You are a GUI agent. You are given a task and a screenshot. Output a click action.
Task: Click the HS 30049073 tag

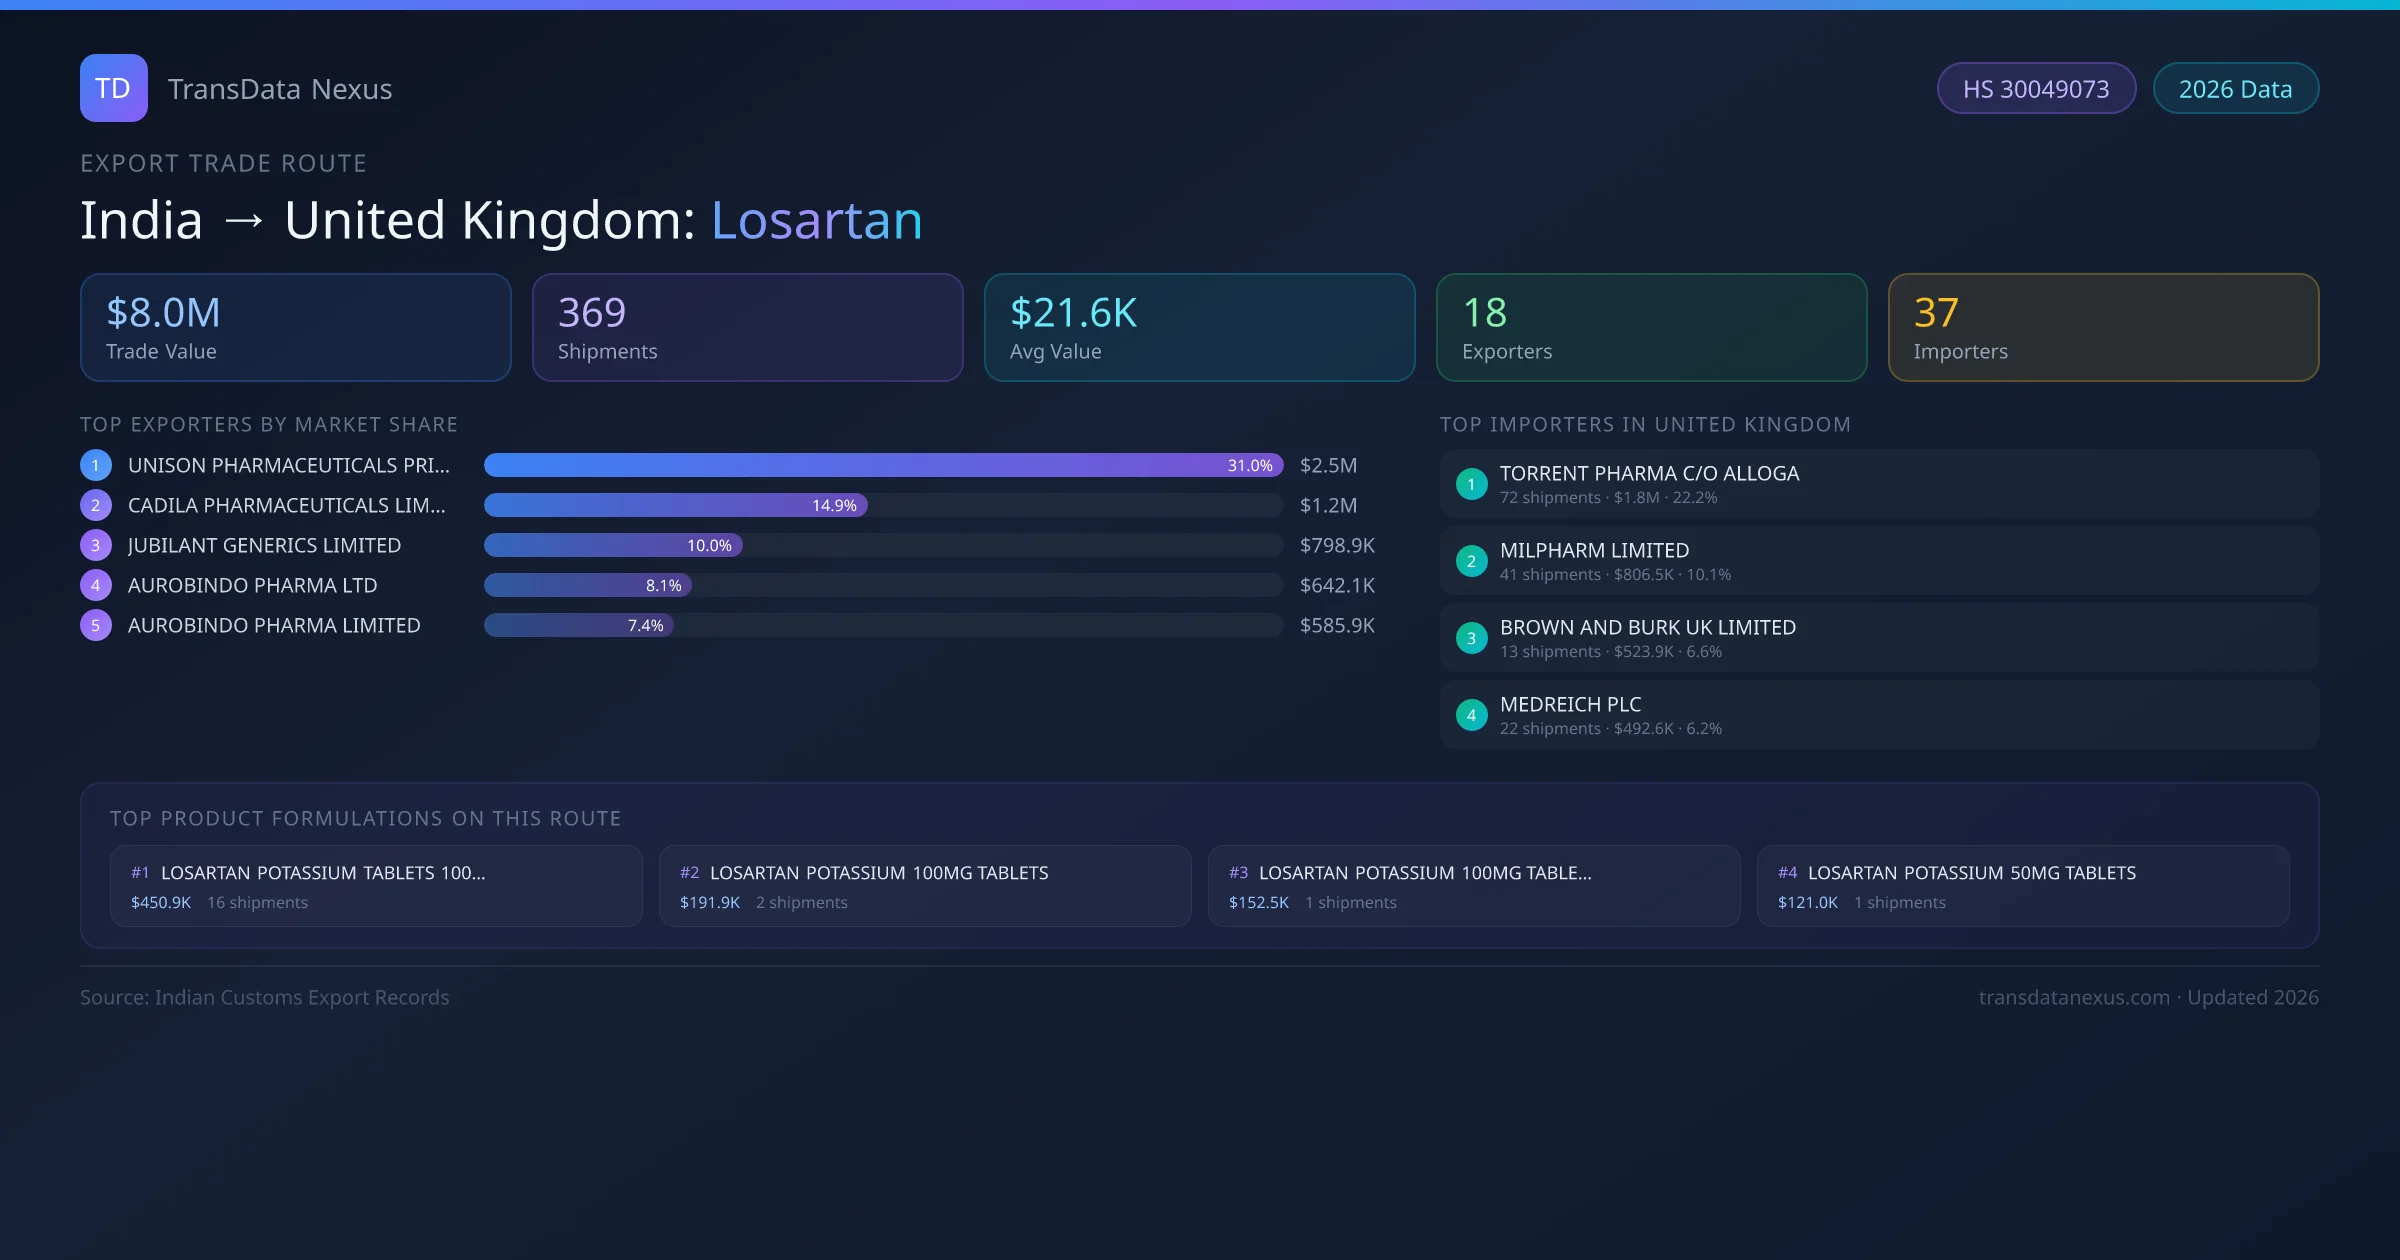click(x=2035, y=89)
